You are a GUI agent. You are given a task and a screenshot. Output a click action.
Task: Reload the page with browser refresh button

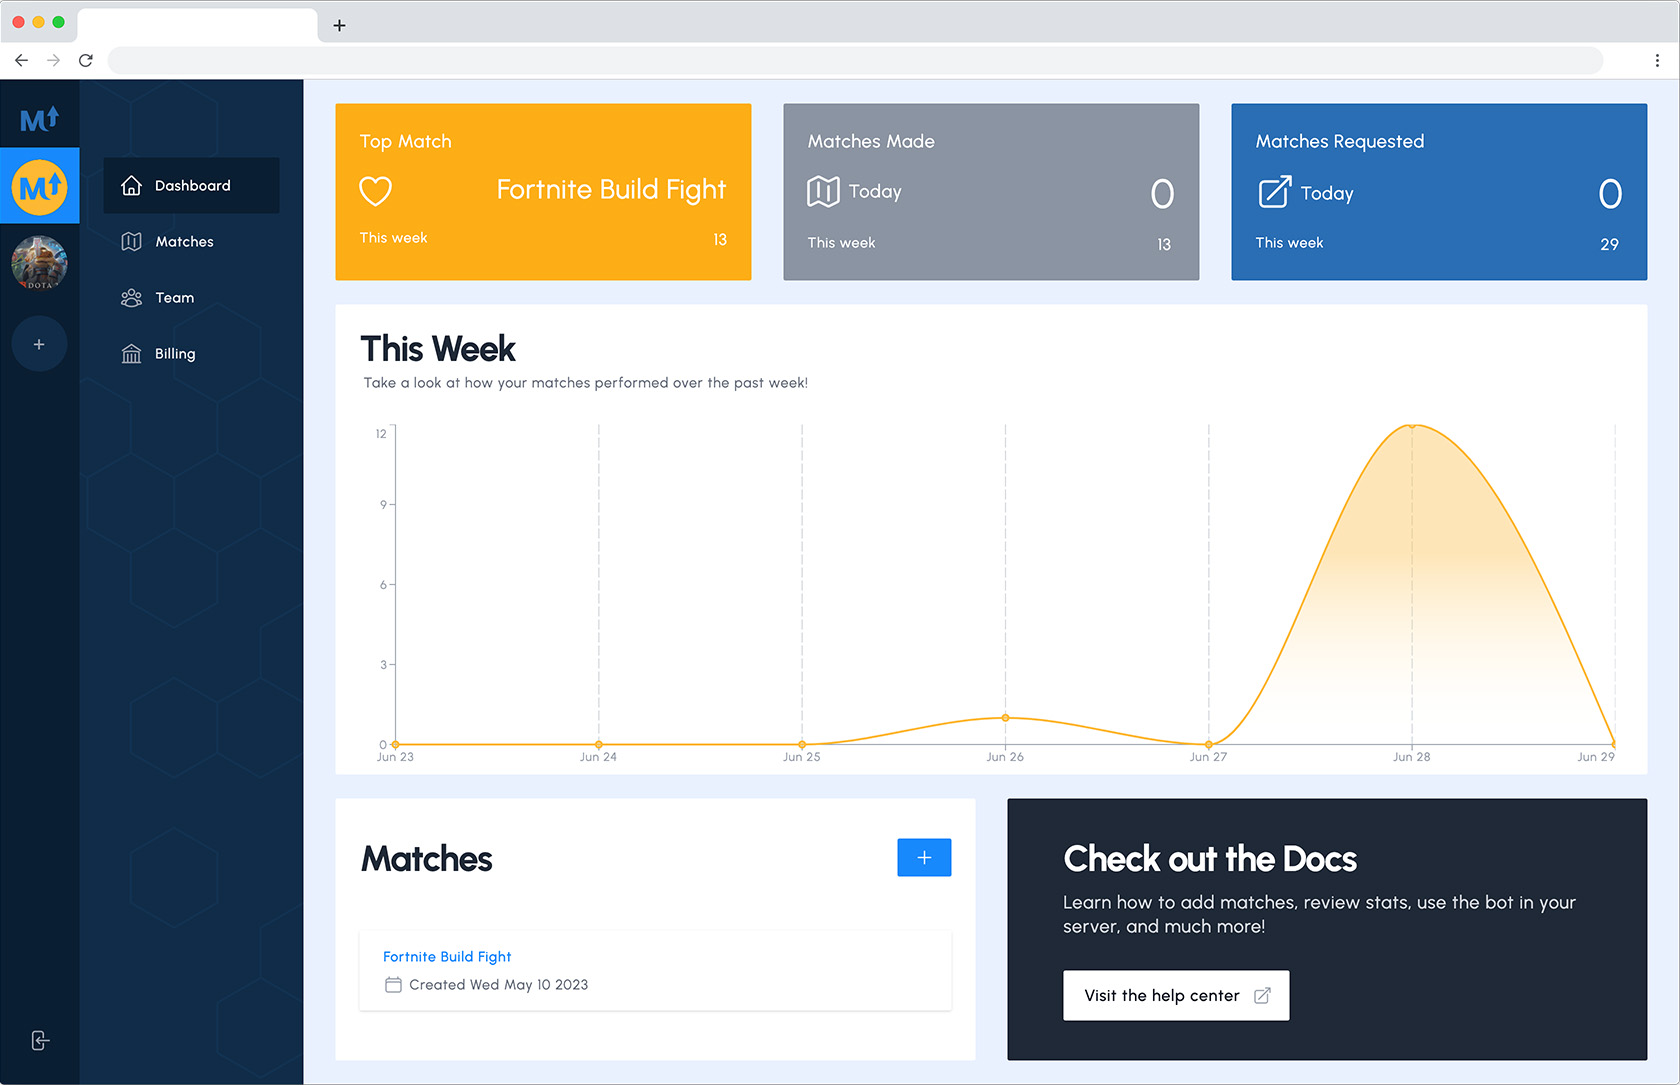pos(86,61)
